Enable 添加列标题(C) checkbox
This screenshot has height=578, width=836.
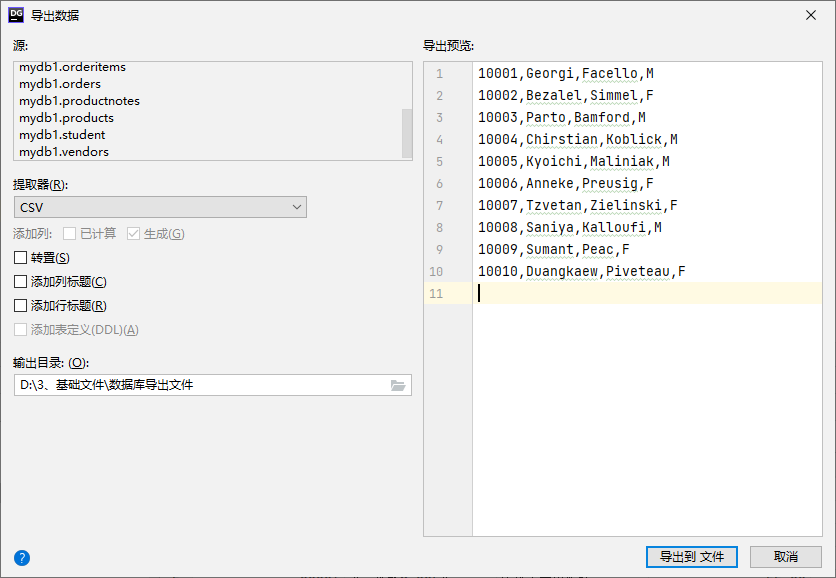coord(20,282)
